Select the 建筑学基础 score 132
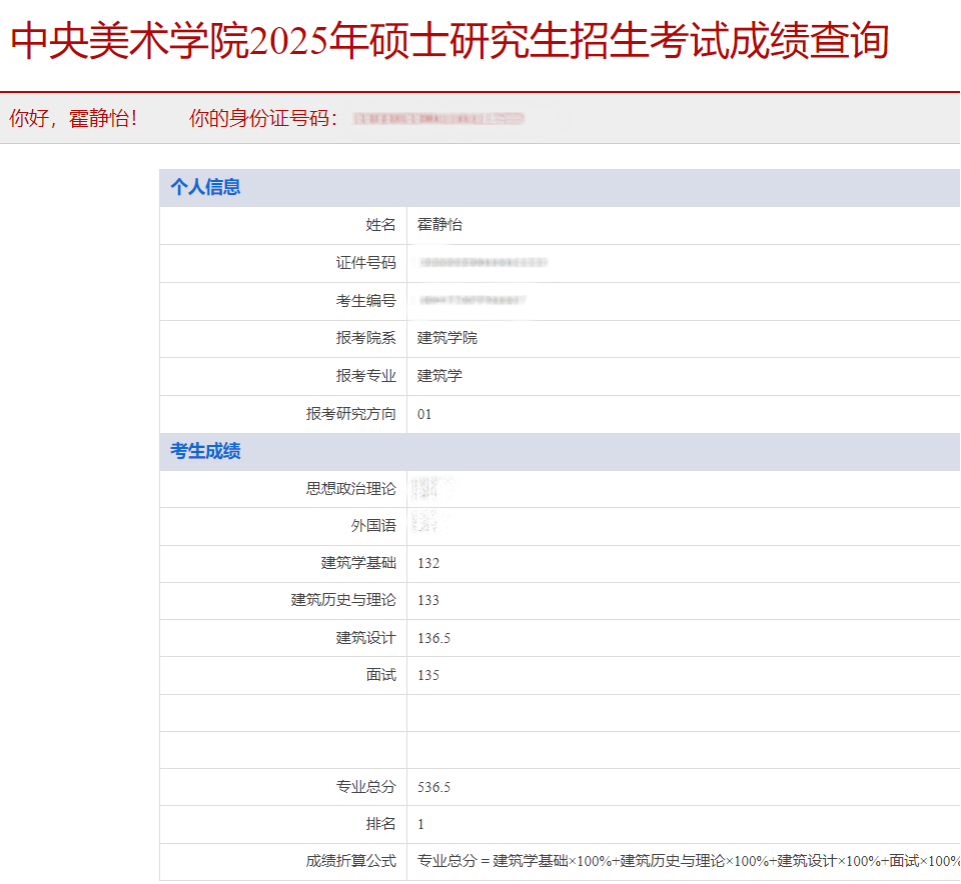Image resolution: width=961 pixels, height=884 pixels. tap(427, 564)
